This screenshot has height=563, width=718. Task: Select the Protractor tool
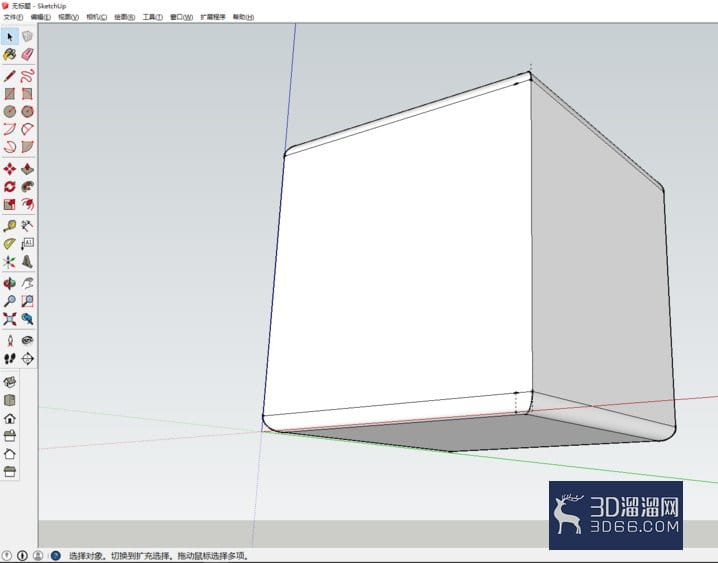(x=10, y=244)
